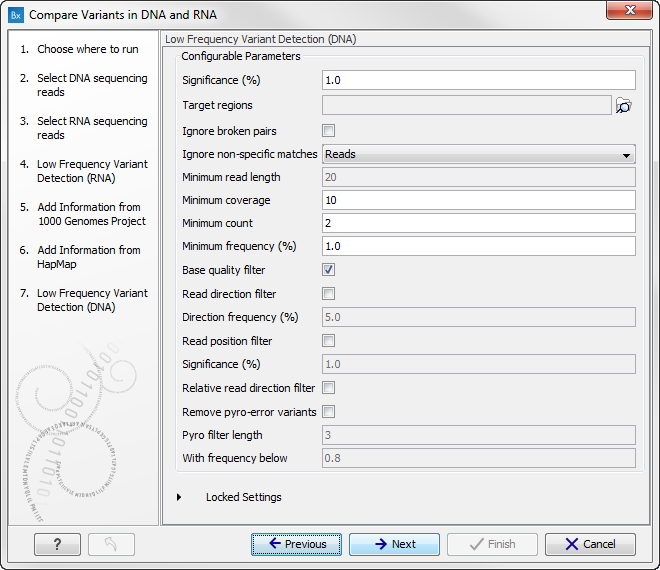Click the Minimum read length field
The height and width of the screenshot is (570, 660).
coord(479,177)
